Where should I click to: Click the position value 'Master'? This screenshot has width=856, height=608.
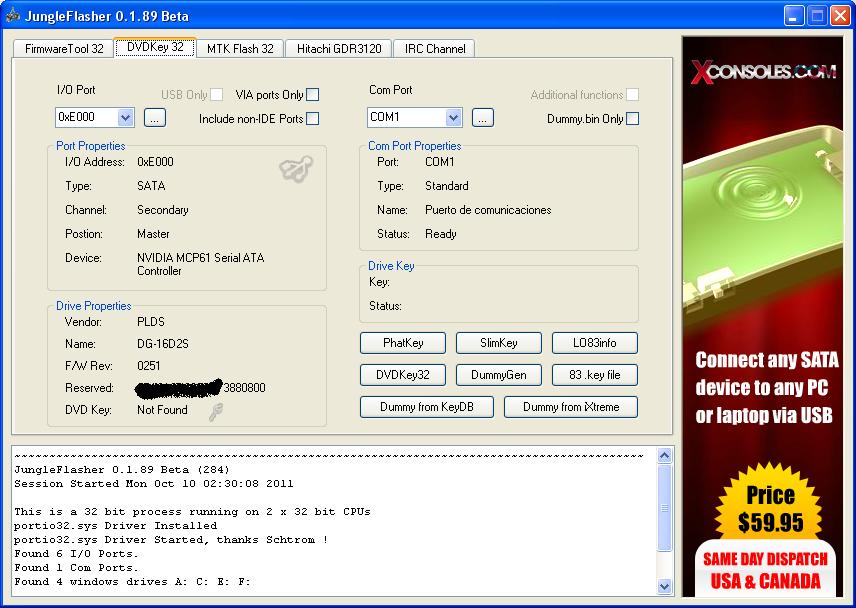(153, 234)
